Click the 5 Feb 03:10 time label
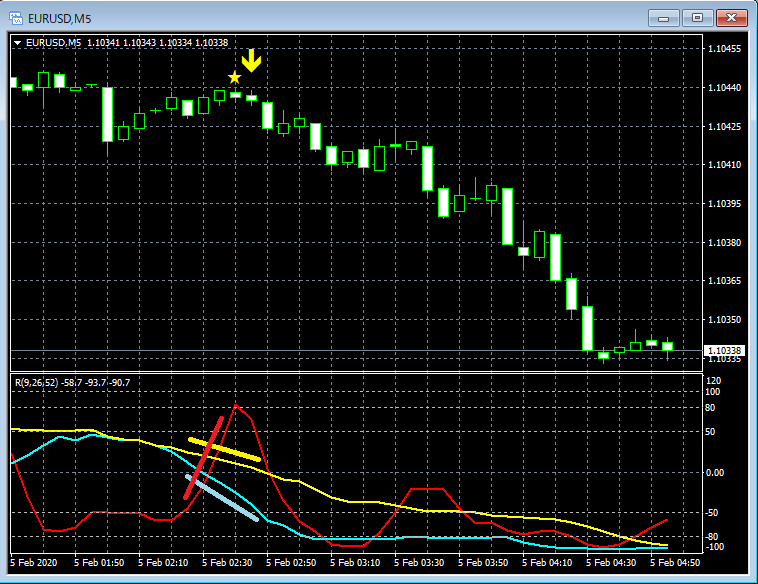Image resolution: width=758 pixels, height=584 pixels. pyautogui.click(x=355, y=563)
